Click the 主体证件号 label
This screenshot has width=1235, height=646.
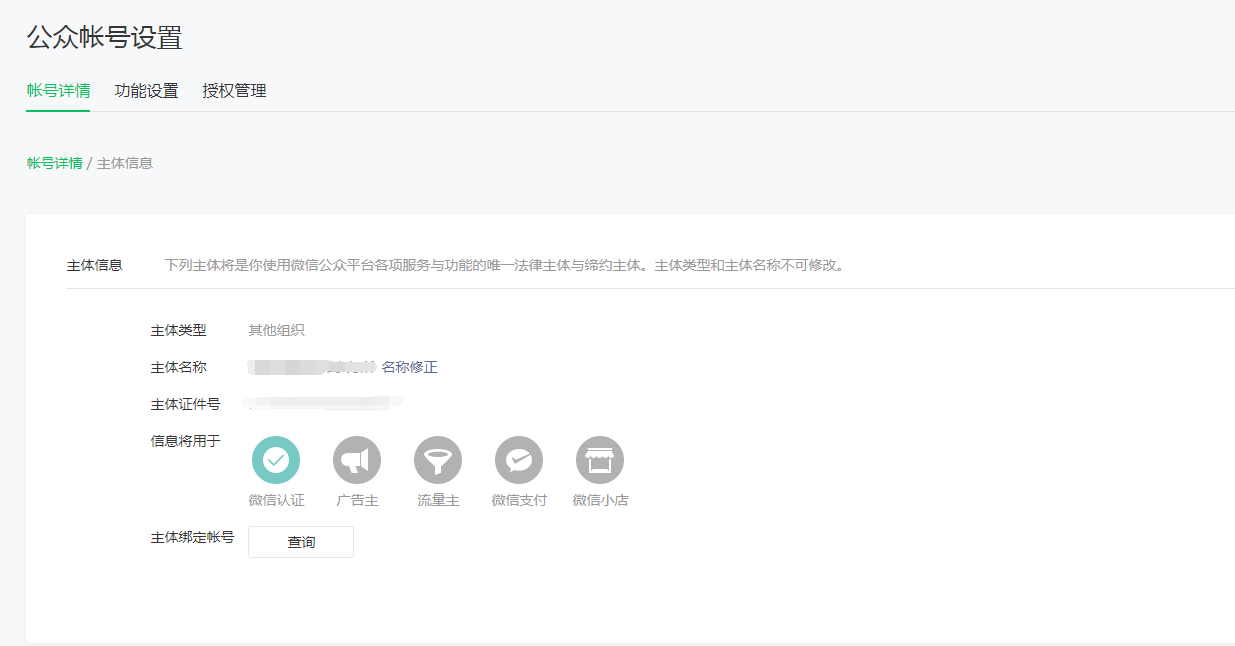(x=186, y=404)
